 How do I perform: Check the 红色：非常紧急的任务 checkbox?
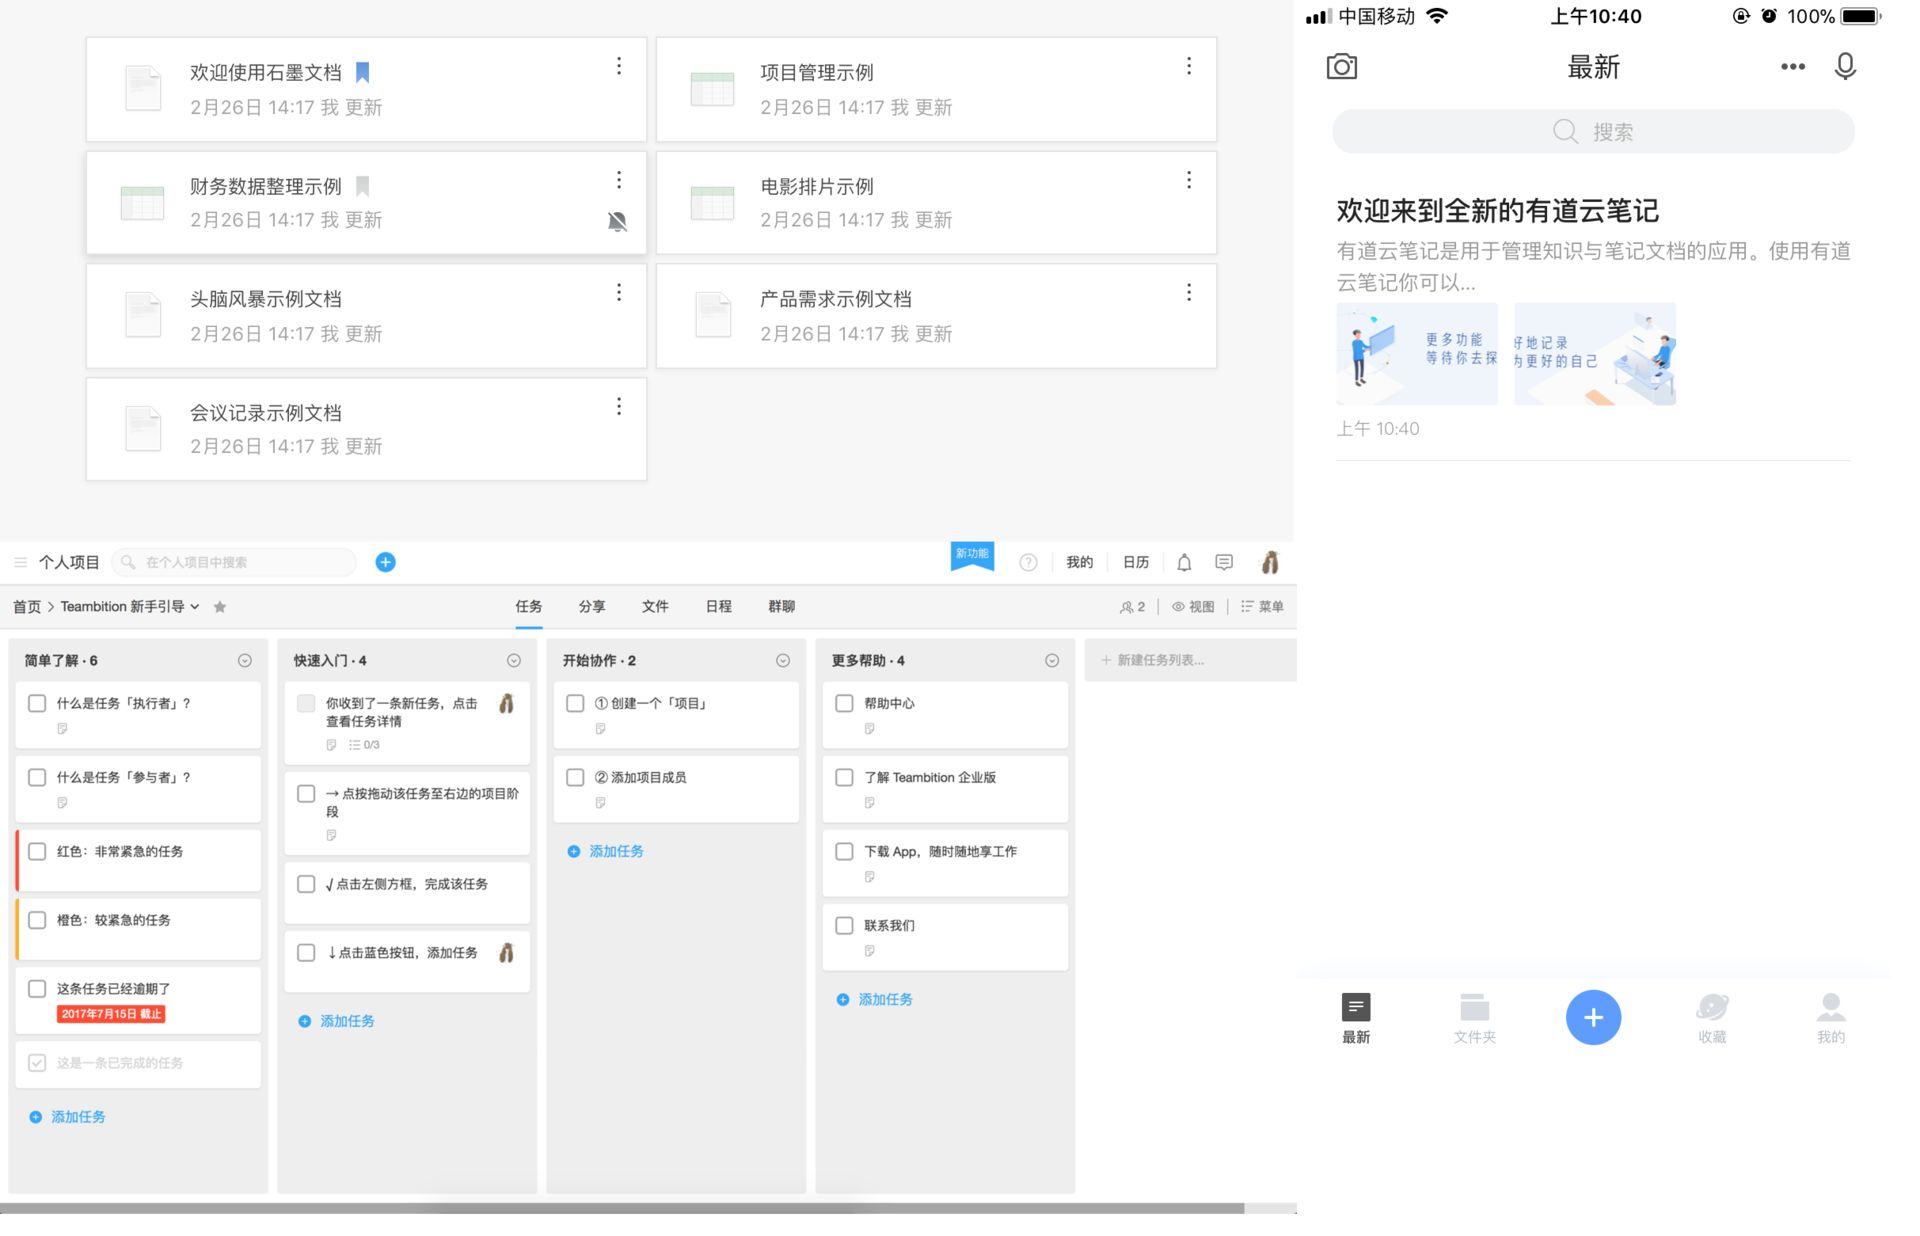(37, 851)
